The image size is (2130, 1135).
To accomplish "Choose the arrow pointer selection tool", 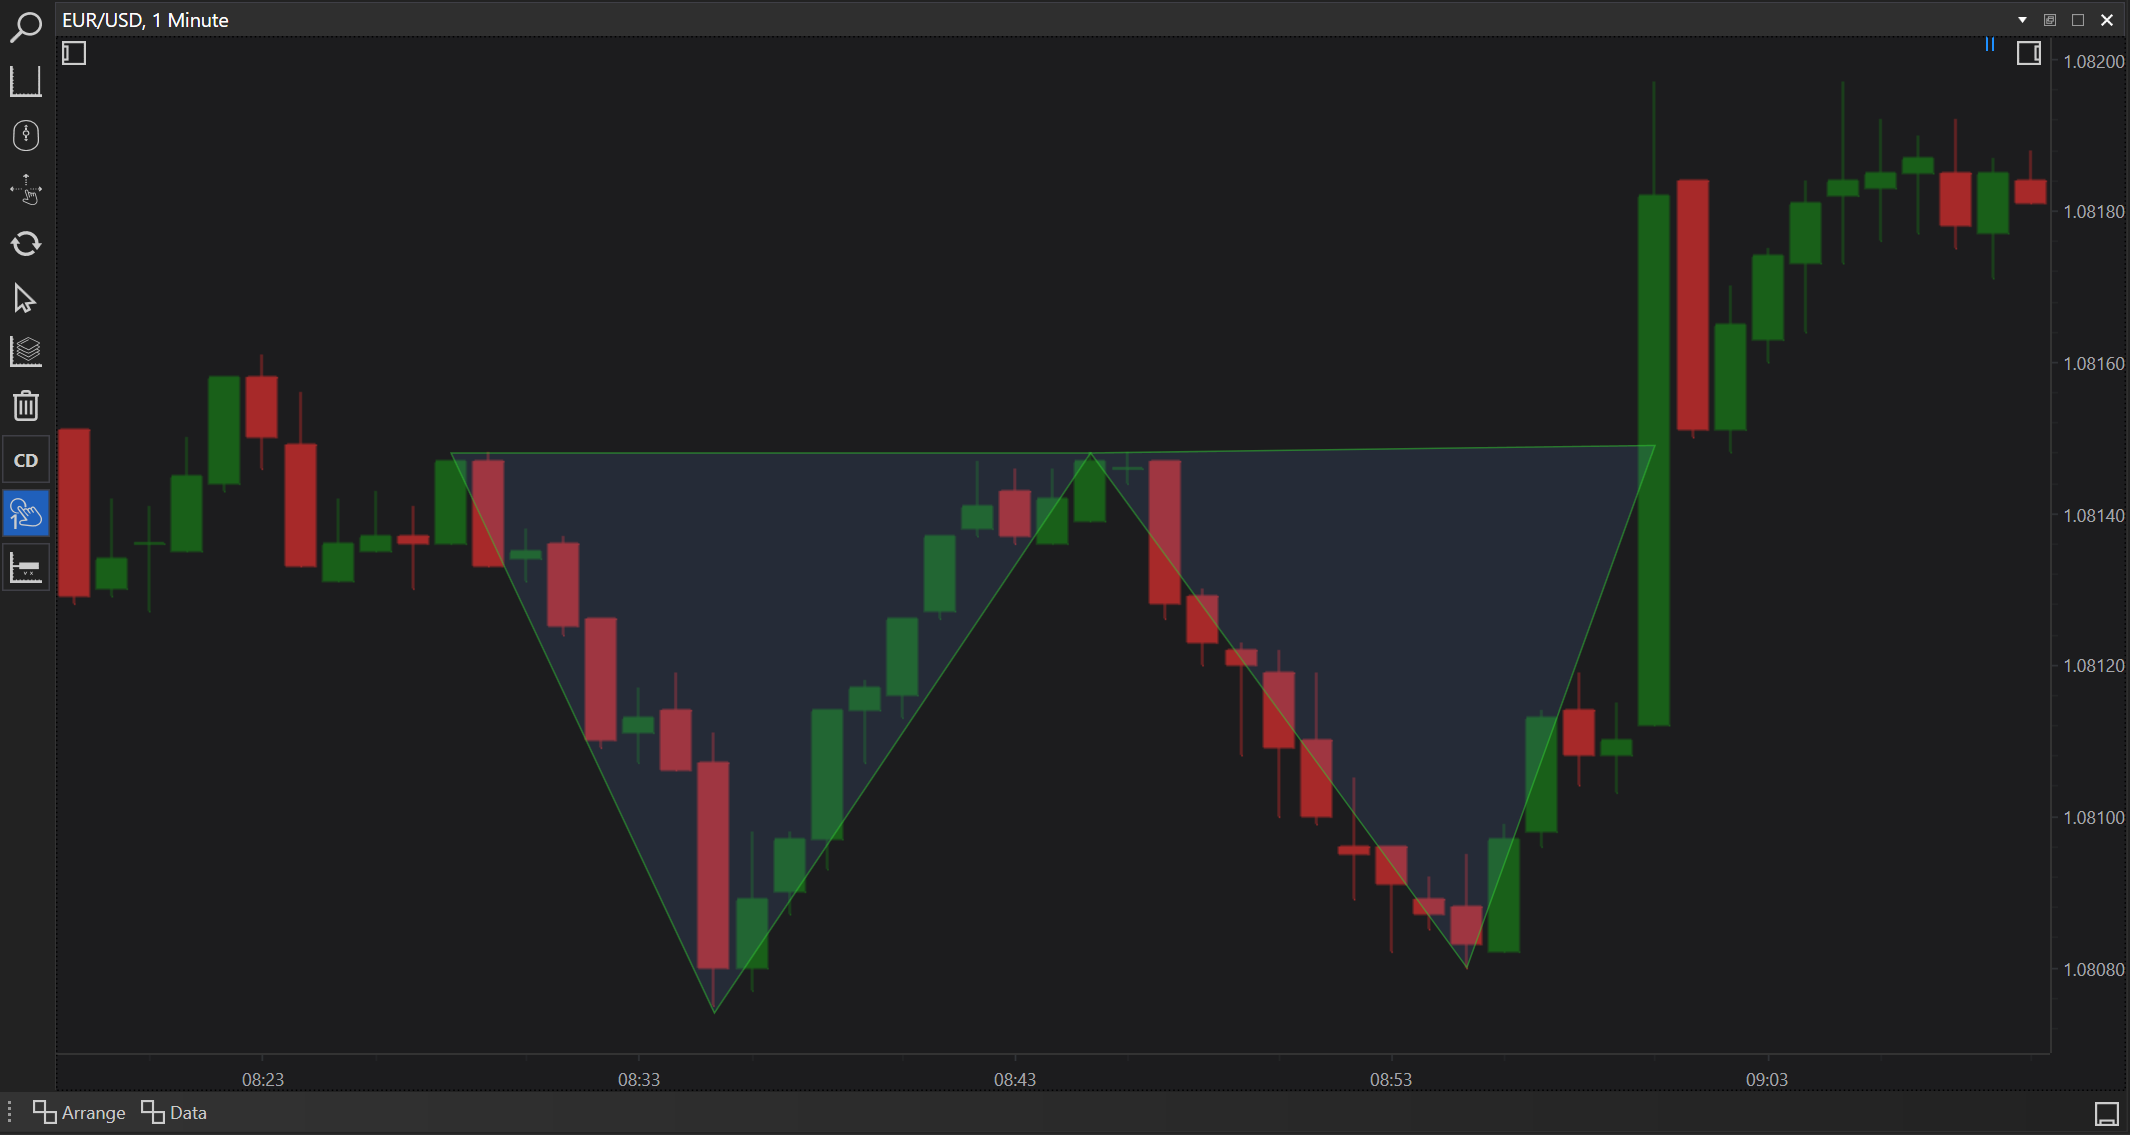I will tap(25, 298).
